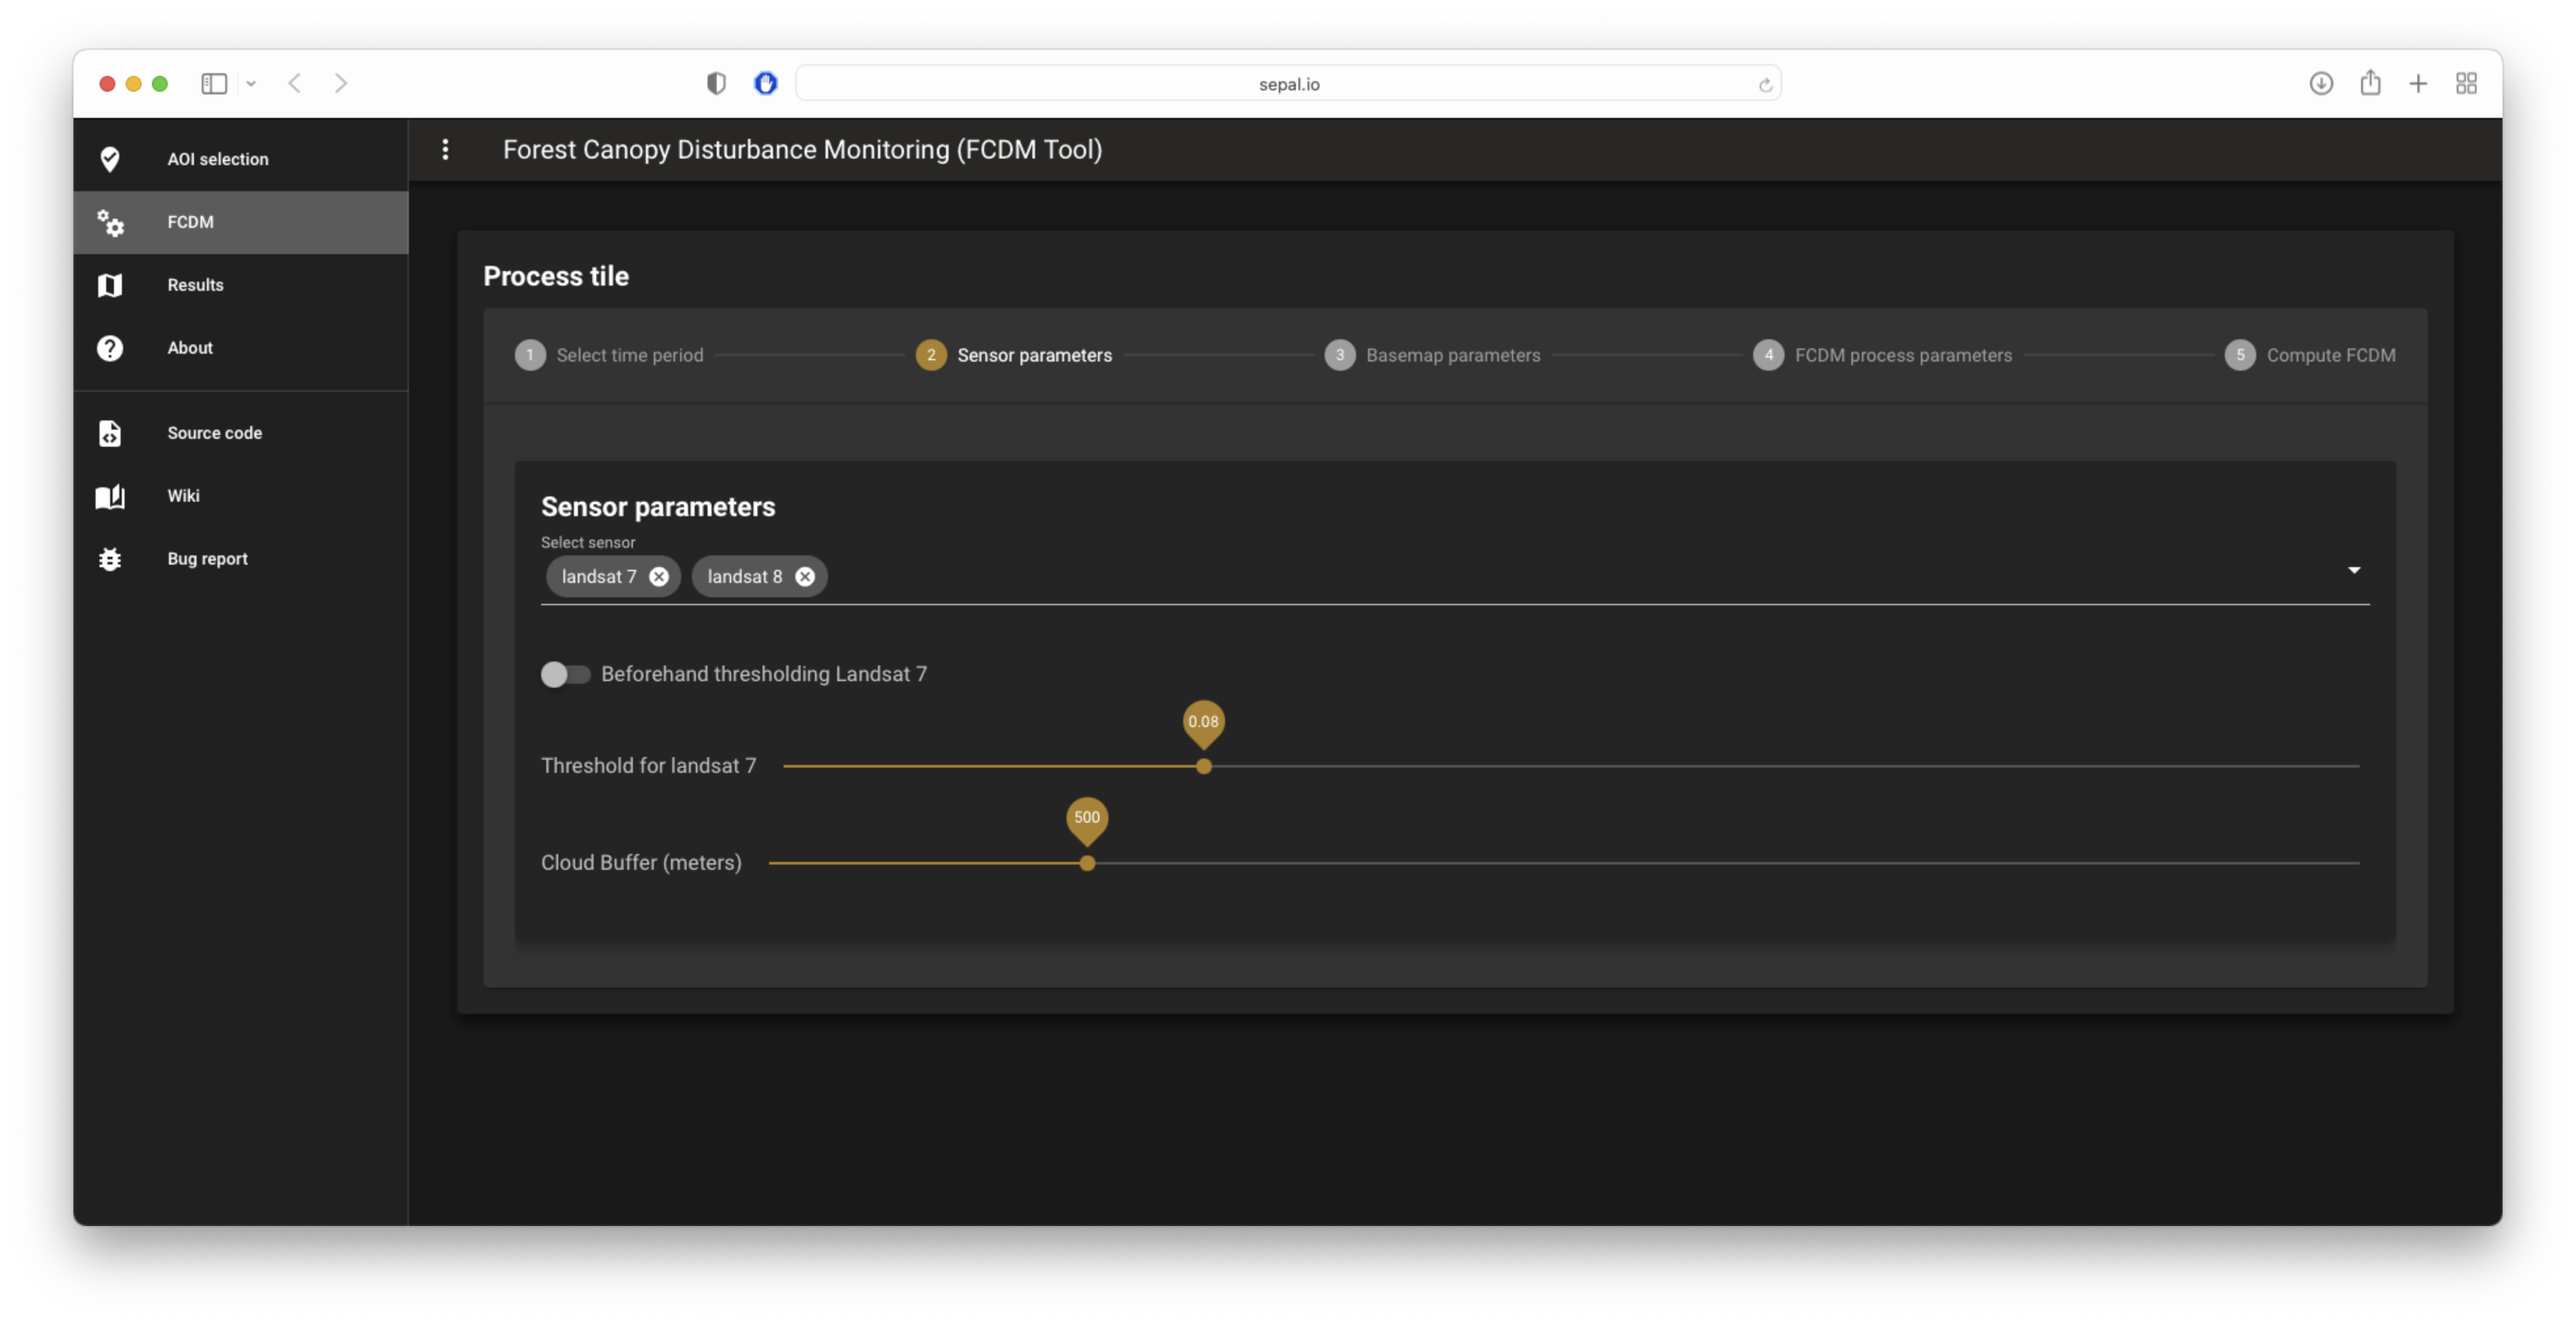Open the three-dot app menu
Image resolution: width=2576 pixels, height=1323 pixels.
coord(445,150)
